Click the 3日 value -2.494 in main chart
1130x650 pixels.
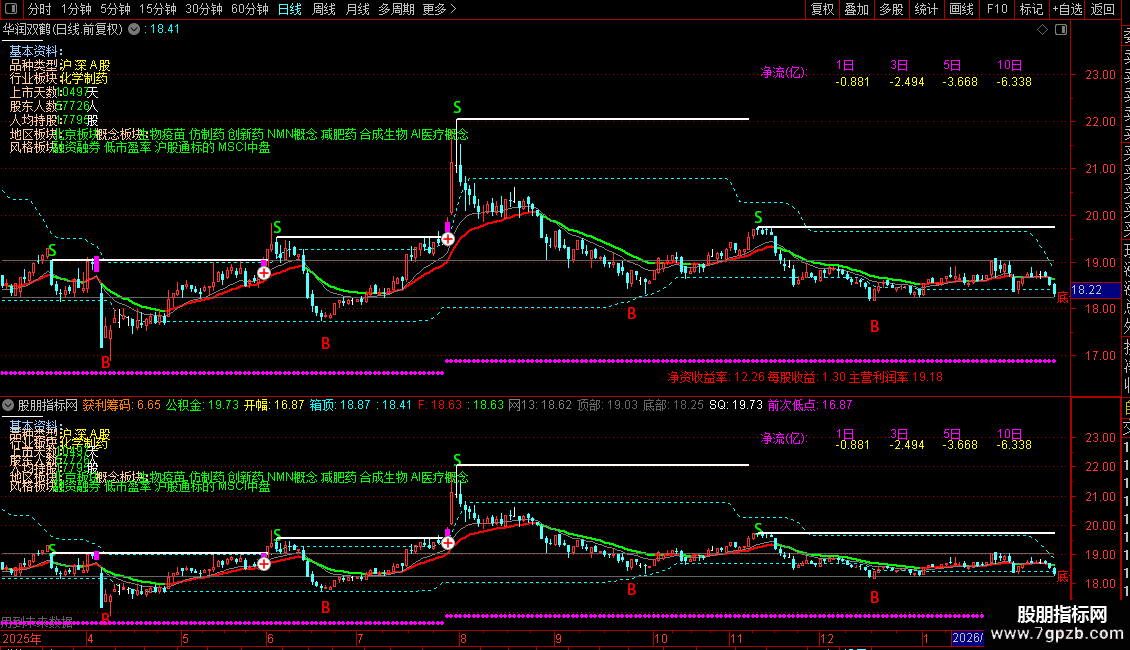(907, 81)
